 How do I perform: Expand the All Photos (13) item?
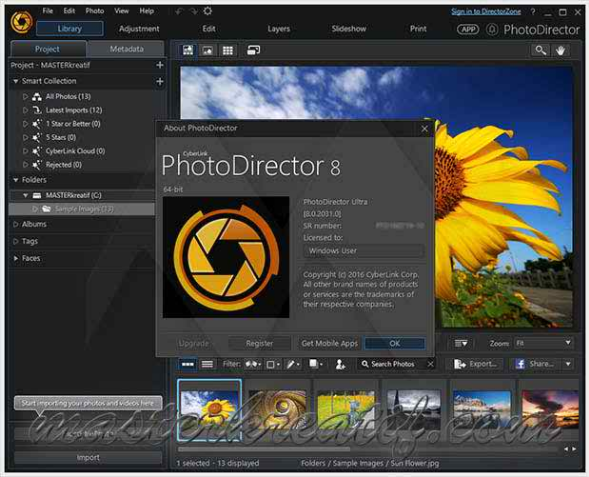[x=25, y=97]
